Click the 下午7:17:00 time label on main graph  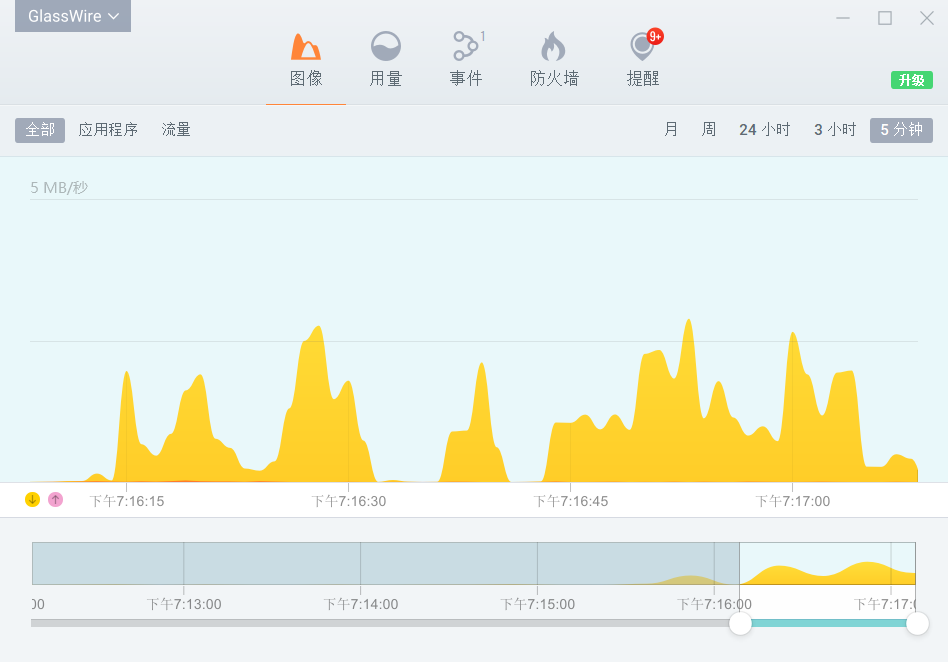(793, 501)
